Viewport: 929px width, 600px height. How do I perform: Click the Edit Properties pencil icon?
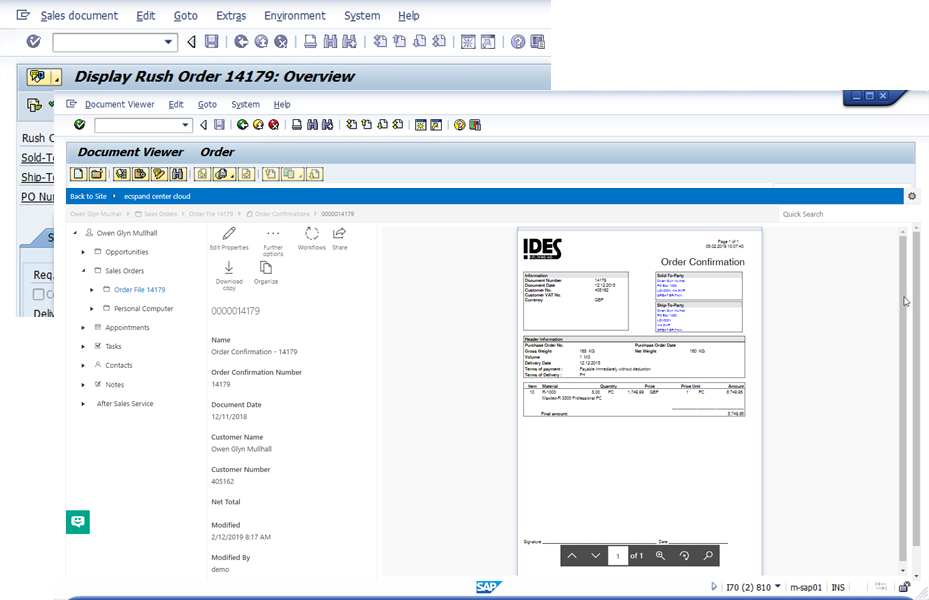tap(229, 234)
